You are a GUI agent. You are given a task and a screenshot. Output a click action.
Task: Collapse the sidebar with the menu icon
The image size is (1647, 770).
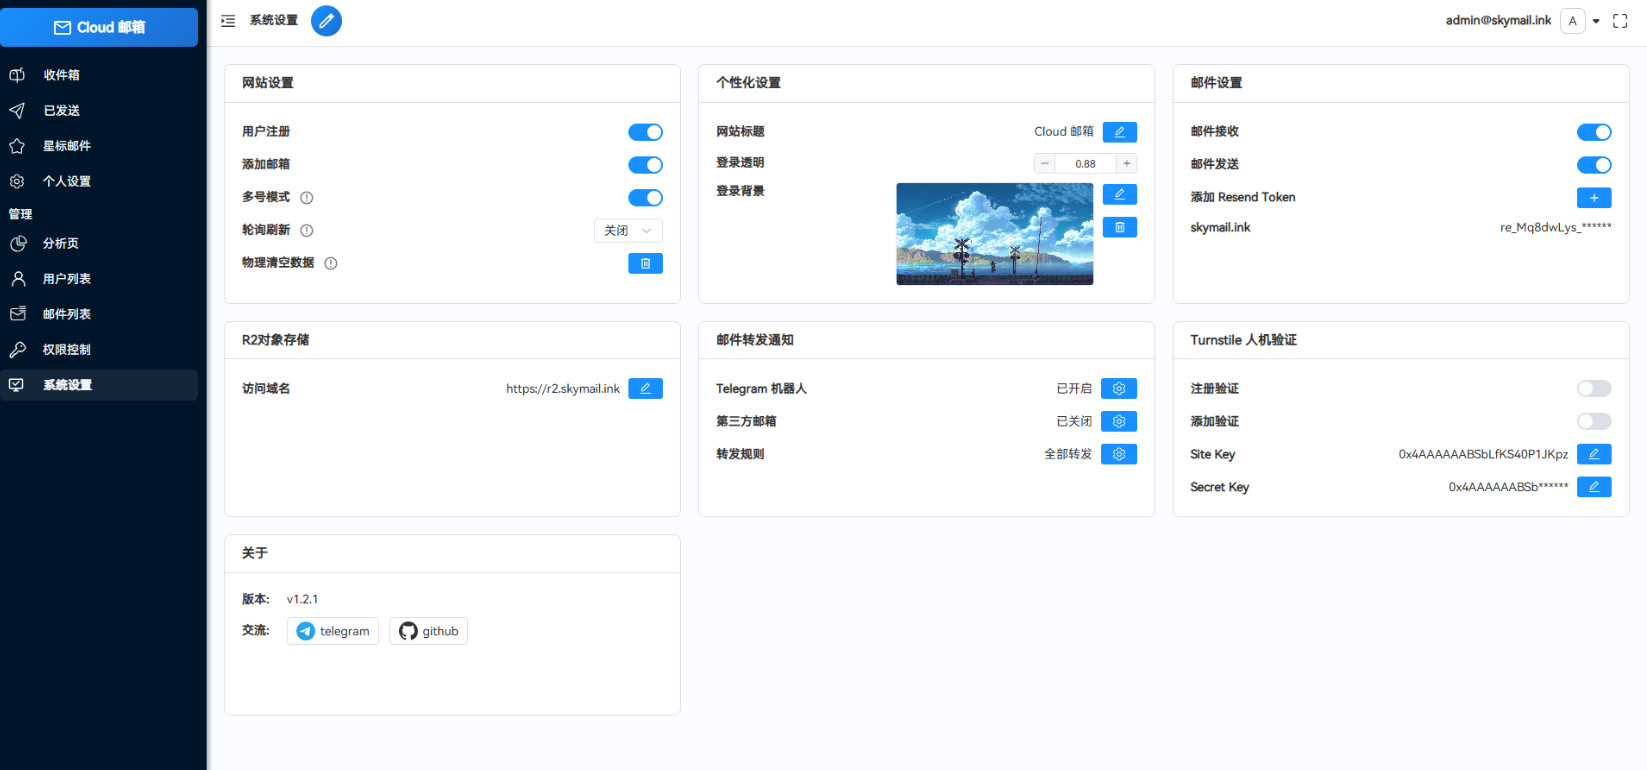(x=228, y=21)
